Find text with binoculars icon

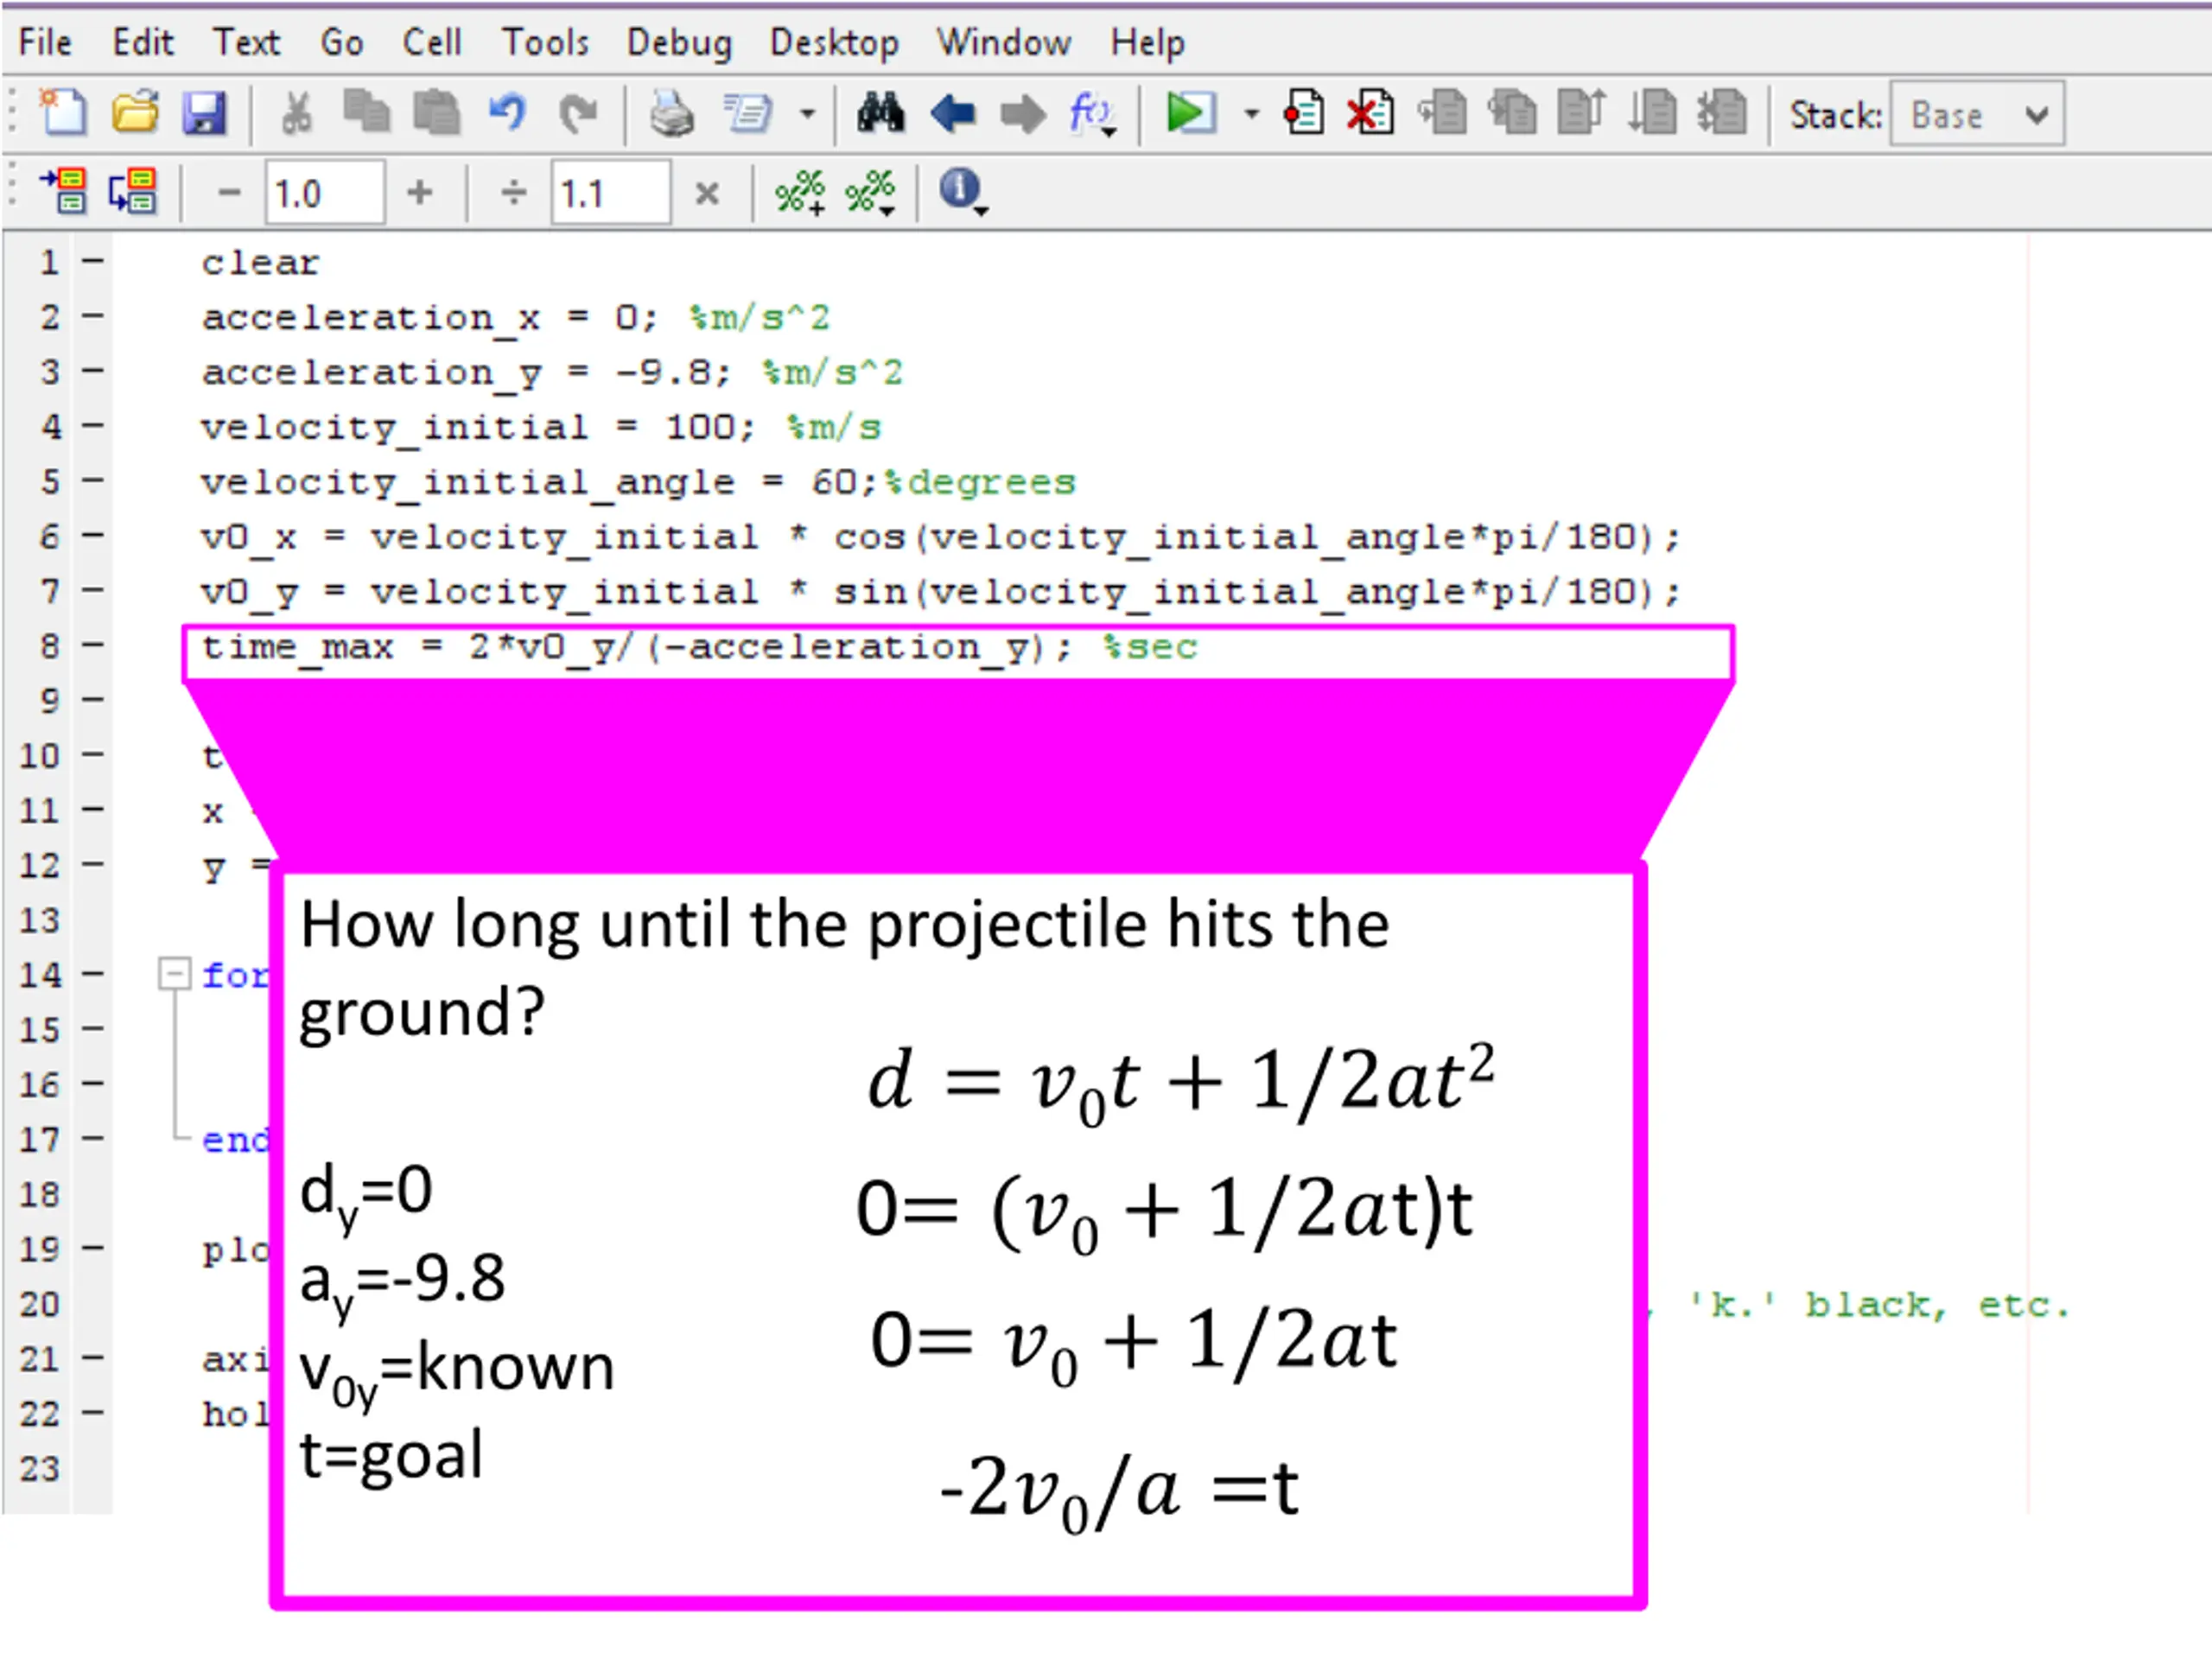(881, 113)
